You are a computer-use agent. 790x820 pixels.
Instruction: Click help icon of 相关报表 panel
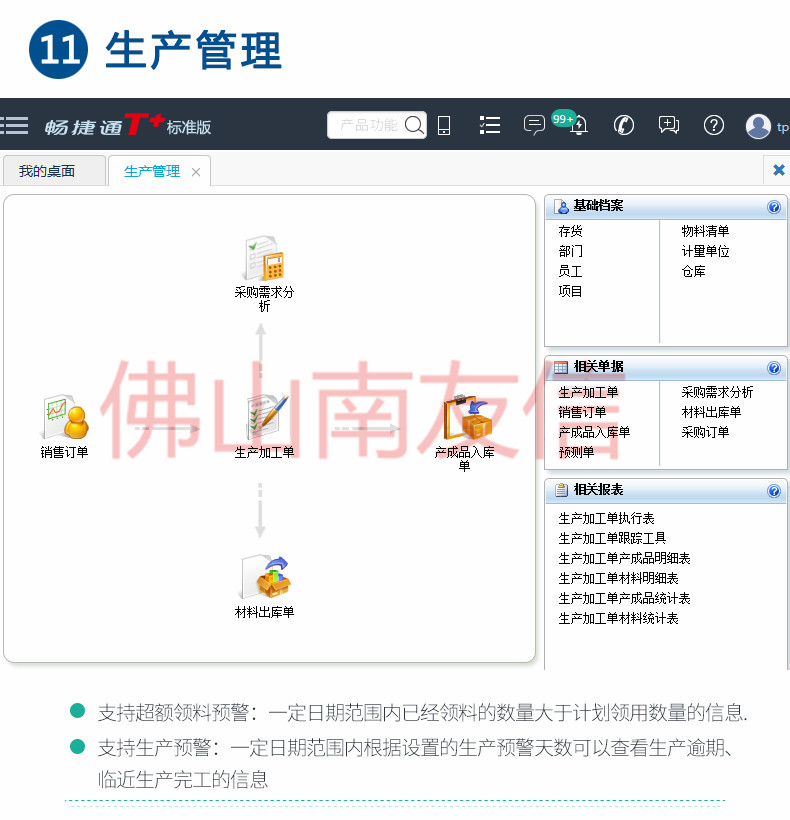tap(774, 491)
